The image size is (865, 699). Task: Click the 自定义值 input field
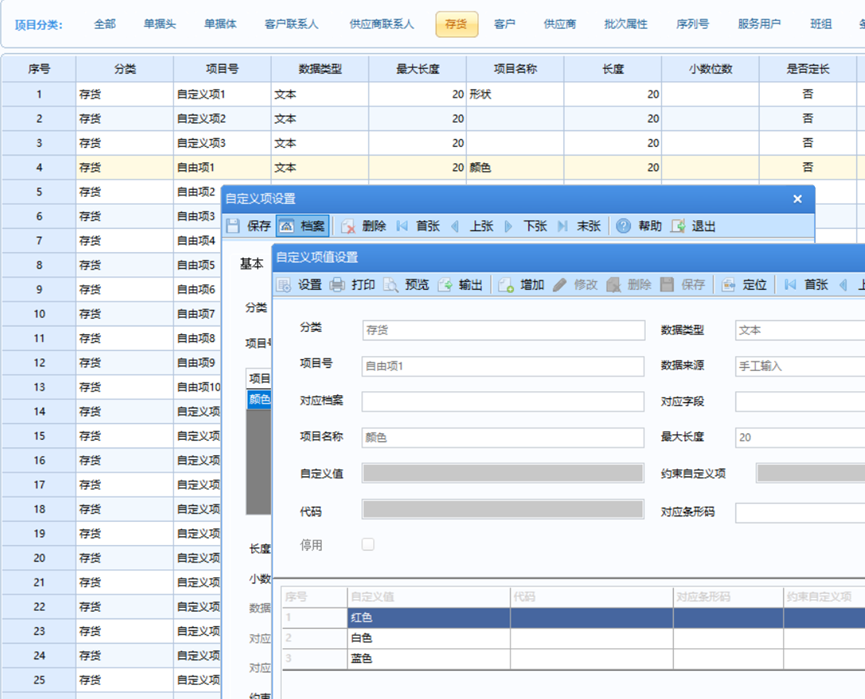click(503, 473)
